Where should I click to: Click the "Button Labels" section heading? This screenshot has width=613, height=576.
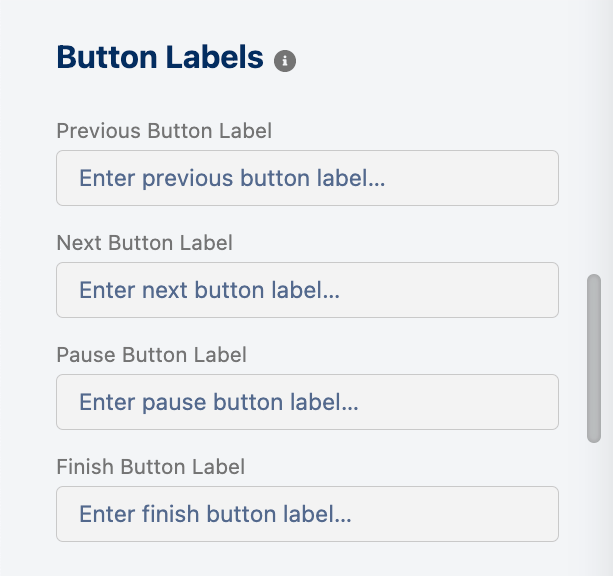[160, 58]
